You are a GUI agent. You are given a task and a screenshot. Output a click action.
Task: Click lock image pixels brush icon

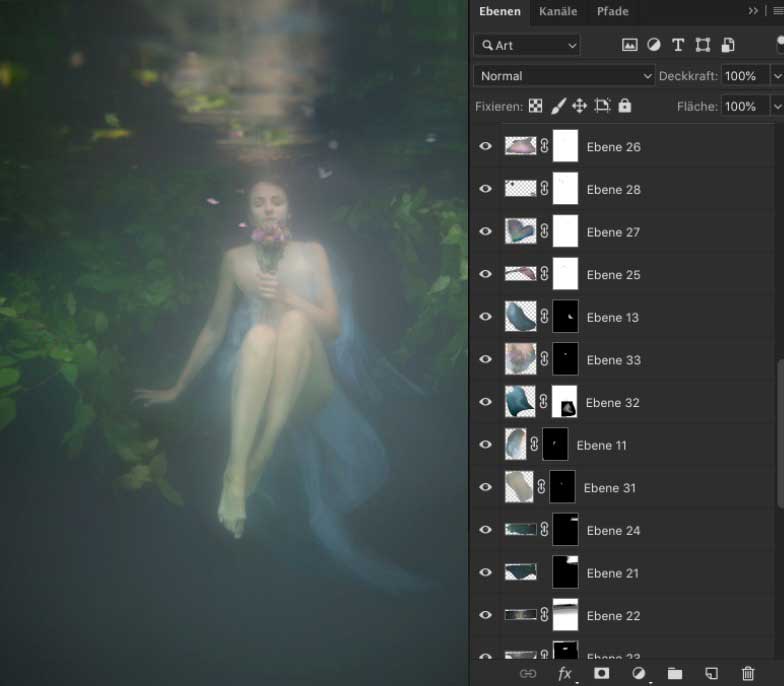coord(558,106)
